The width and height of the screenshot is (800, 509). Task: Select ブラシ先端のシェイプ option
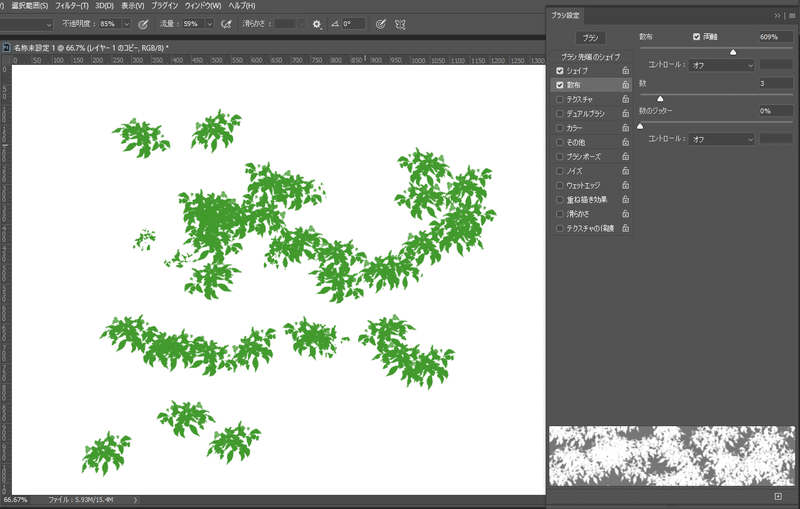coord(591,57)
